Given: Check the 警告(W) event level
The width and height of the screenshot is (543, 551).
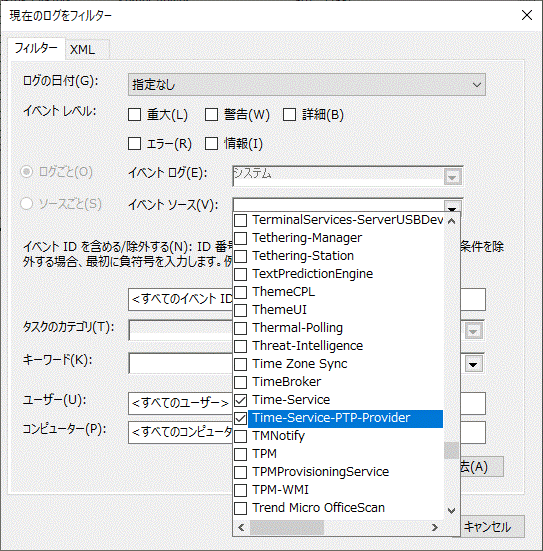Looking at the screenshot, I should tap(211, 115).
